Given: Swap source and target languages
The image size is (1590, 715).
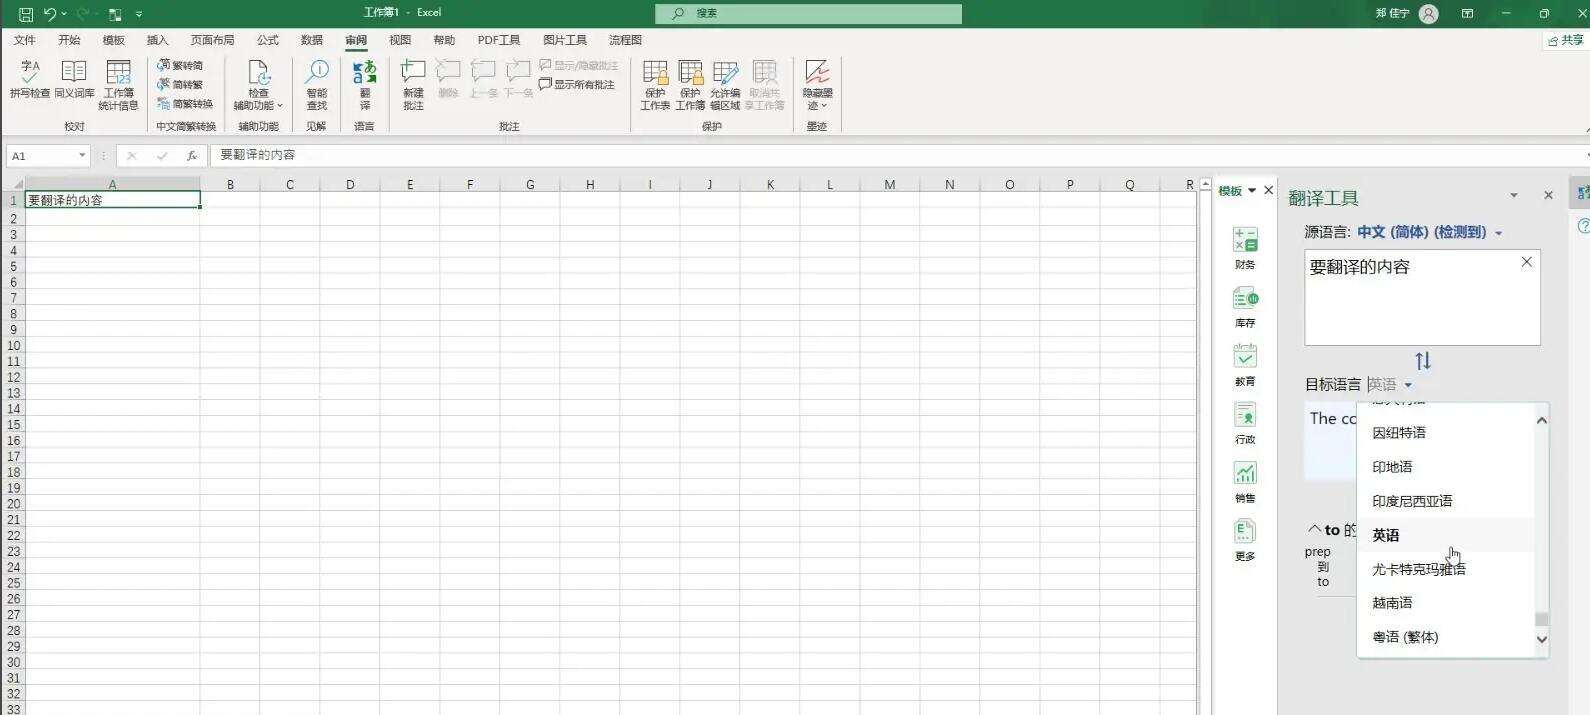Looking at the screenshot, I should coord(1423,361).
